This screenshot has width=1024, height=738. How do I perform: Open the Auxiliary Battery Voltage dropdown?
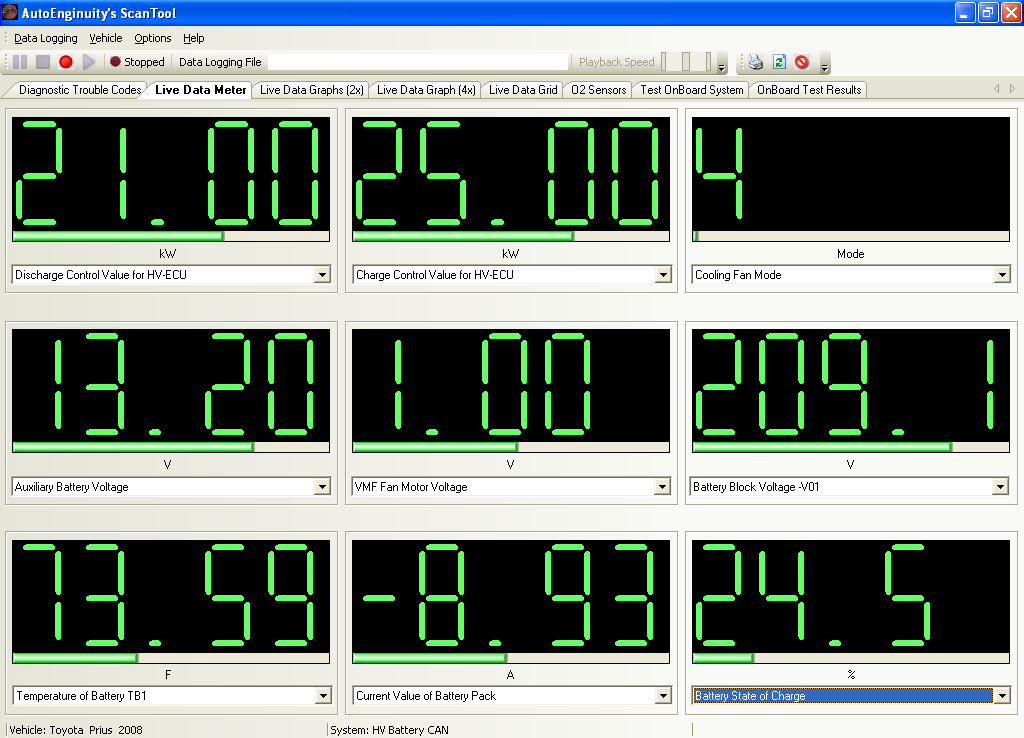click(322, 487)
